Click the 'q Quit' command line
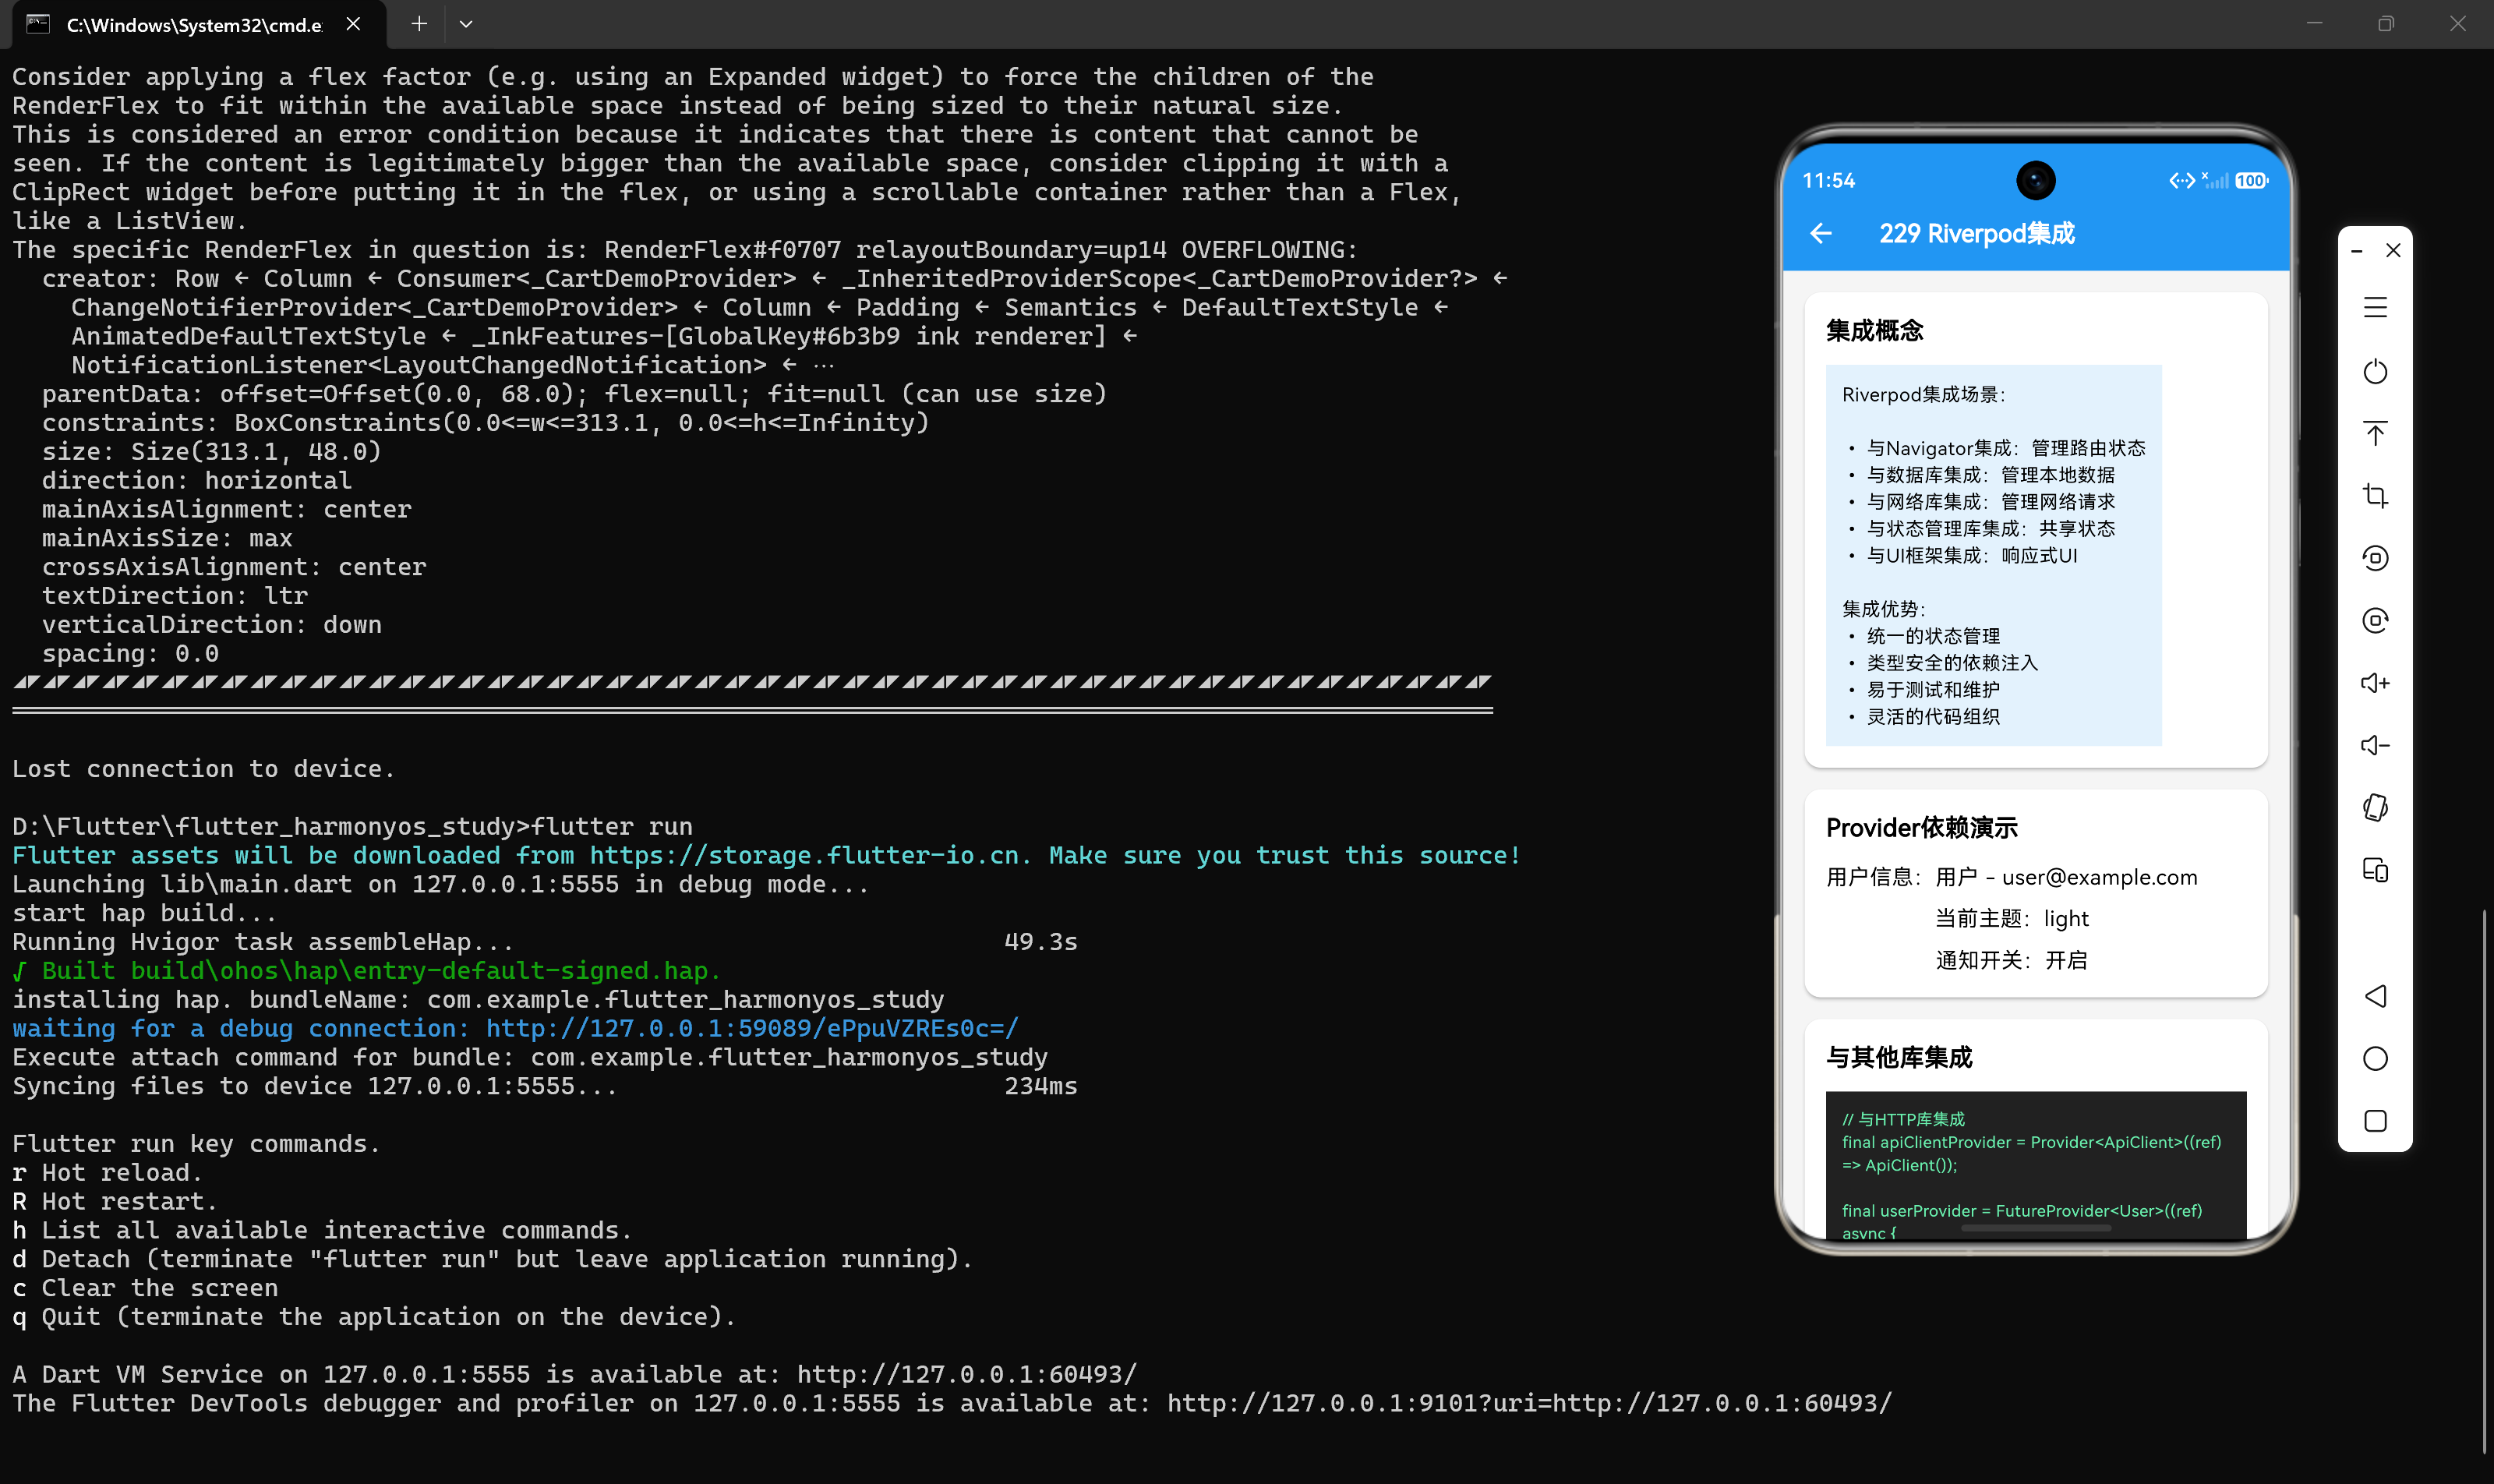Image resolution: width=2494 pixels, height=1484 pixels. 374,1316
